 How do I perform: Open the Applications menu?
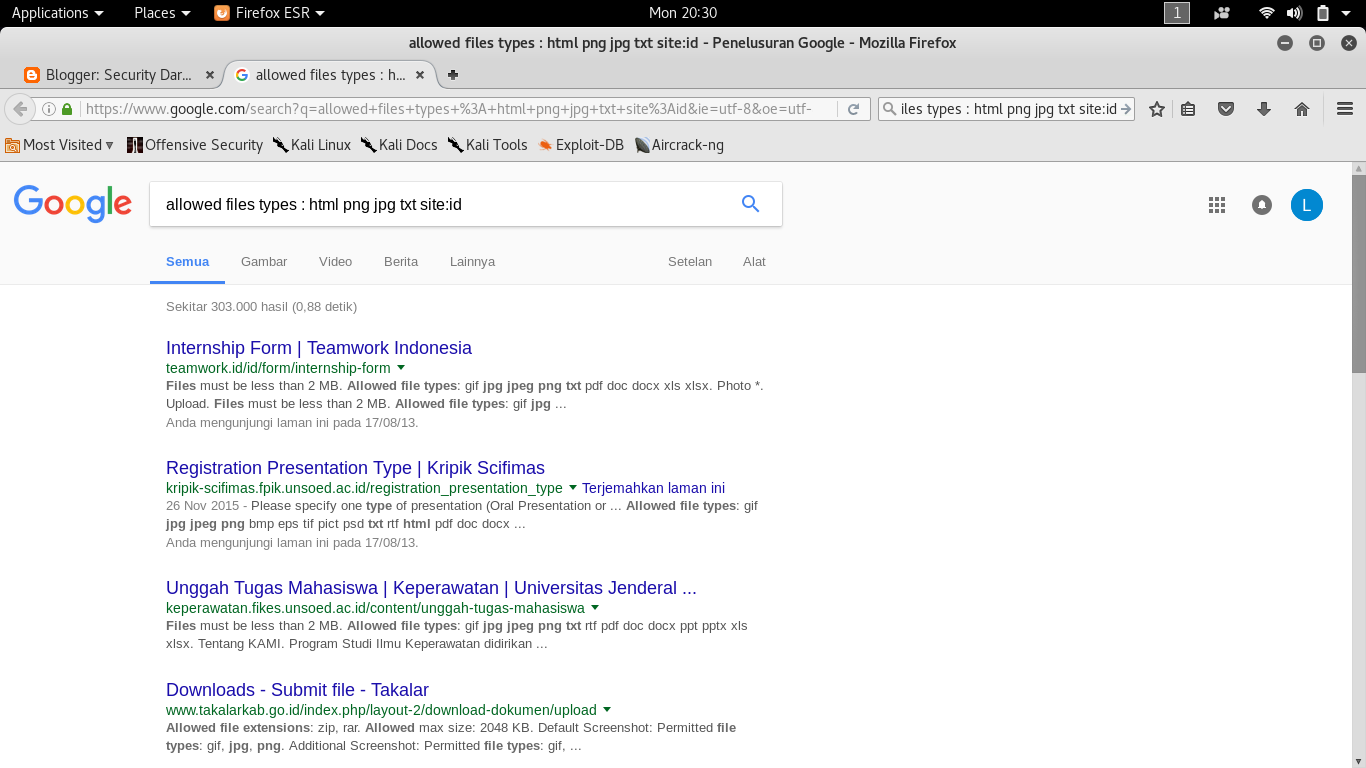point(56,13)
